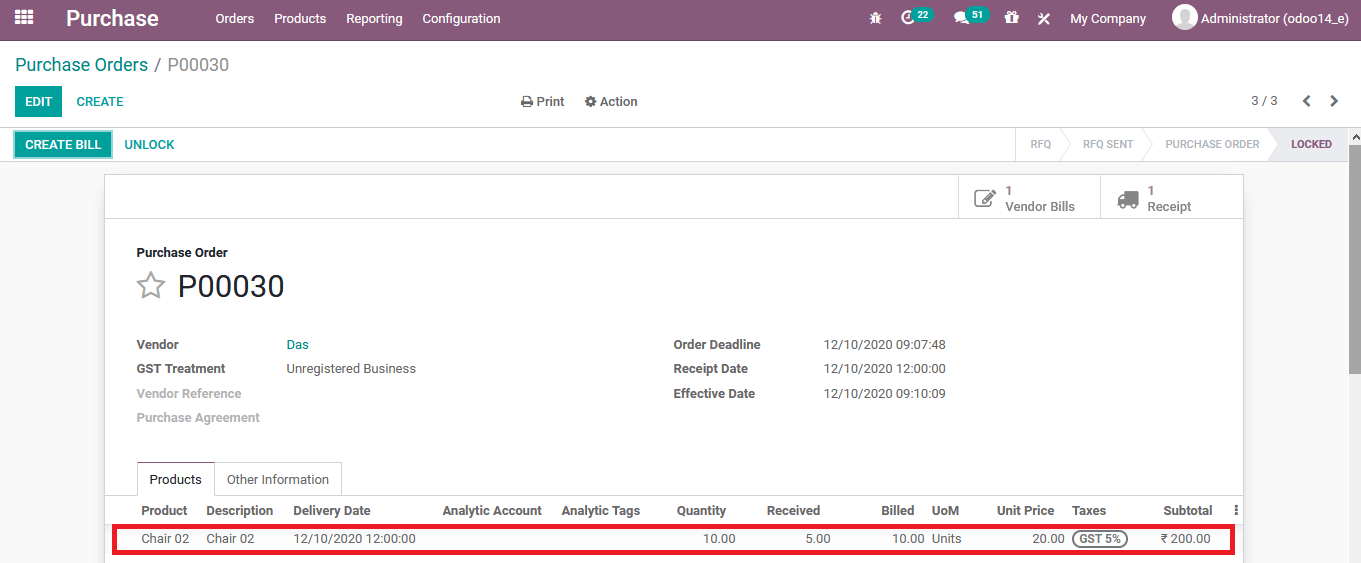Viewport: 1361px width, 563px height.
Task: Click the Unit Price column header
Action: (1025, 510)
